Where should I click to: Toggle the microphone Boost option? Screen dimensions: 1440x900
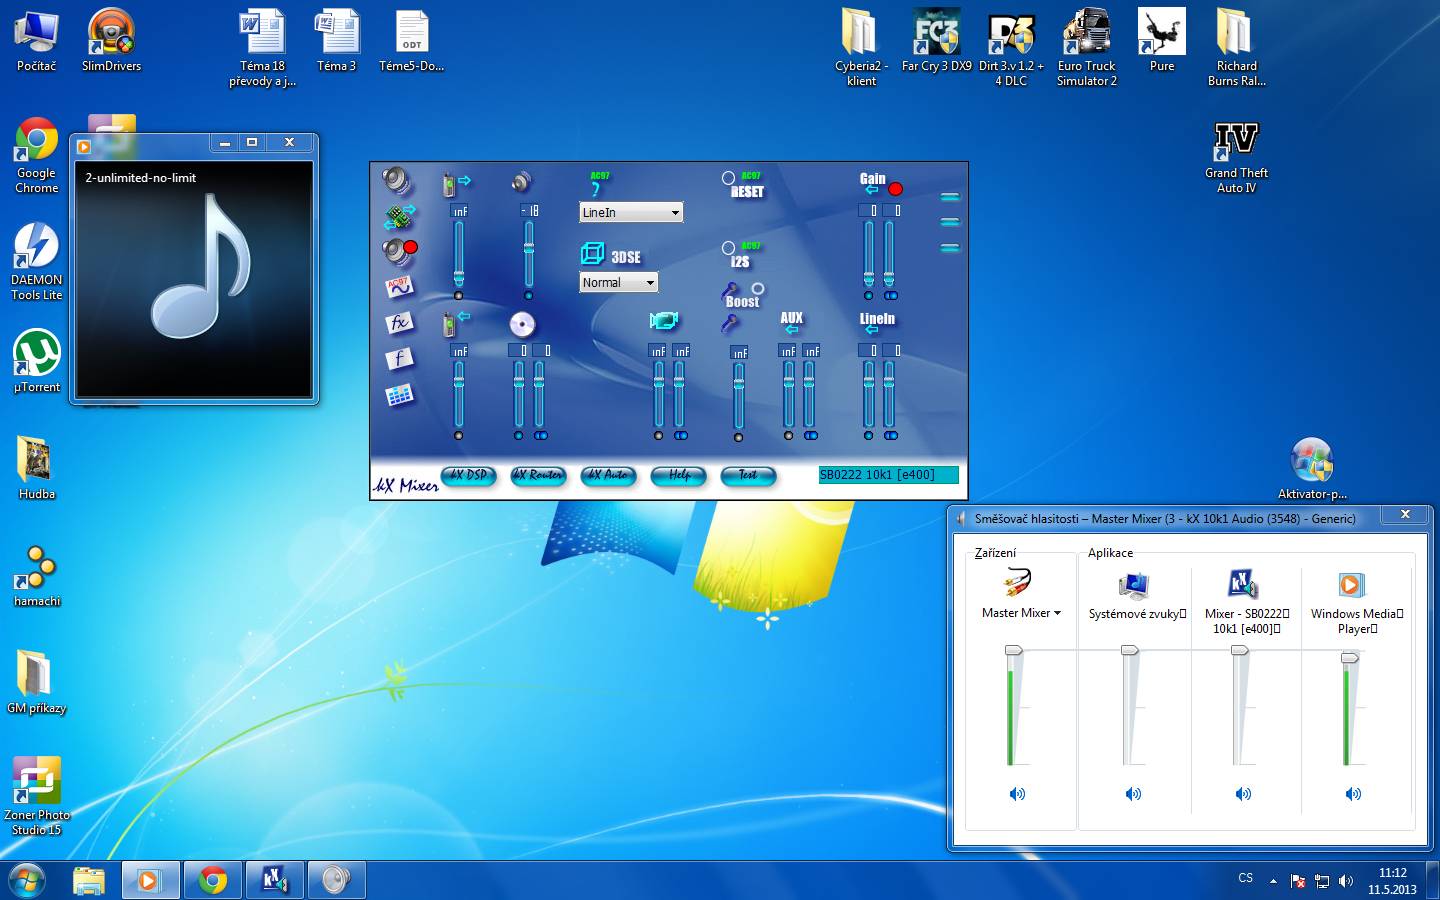[758, 289]
